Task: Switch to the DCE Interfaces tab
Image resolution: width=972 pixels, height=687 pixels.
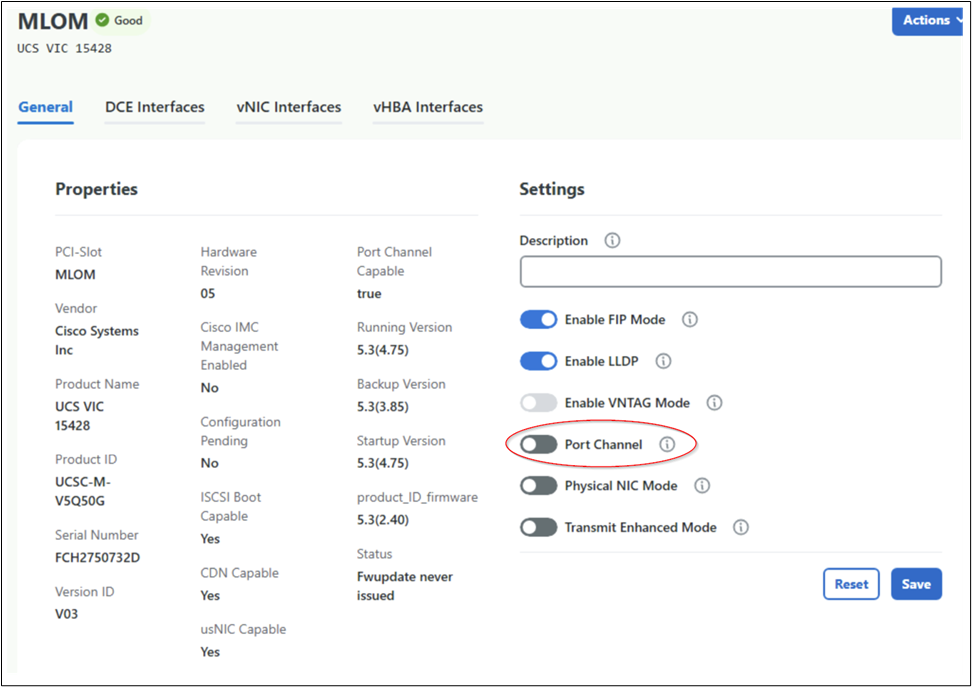Action: point(154,107)
